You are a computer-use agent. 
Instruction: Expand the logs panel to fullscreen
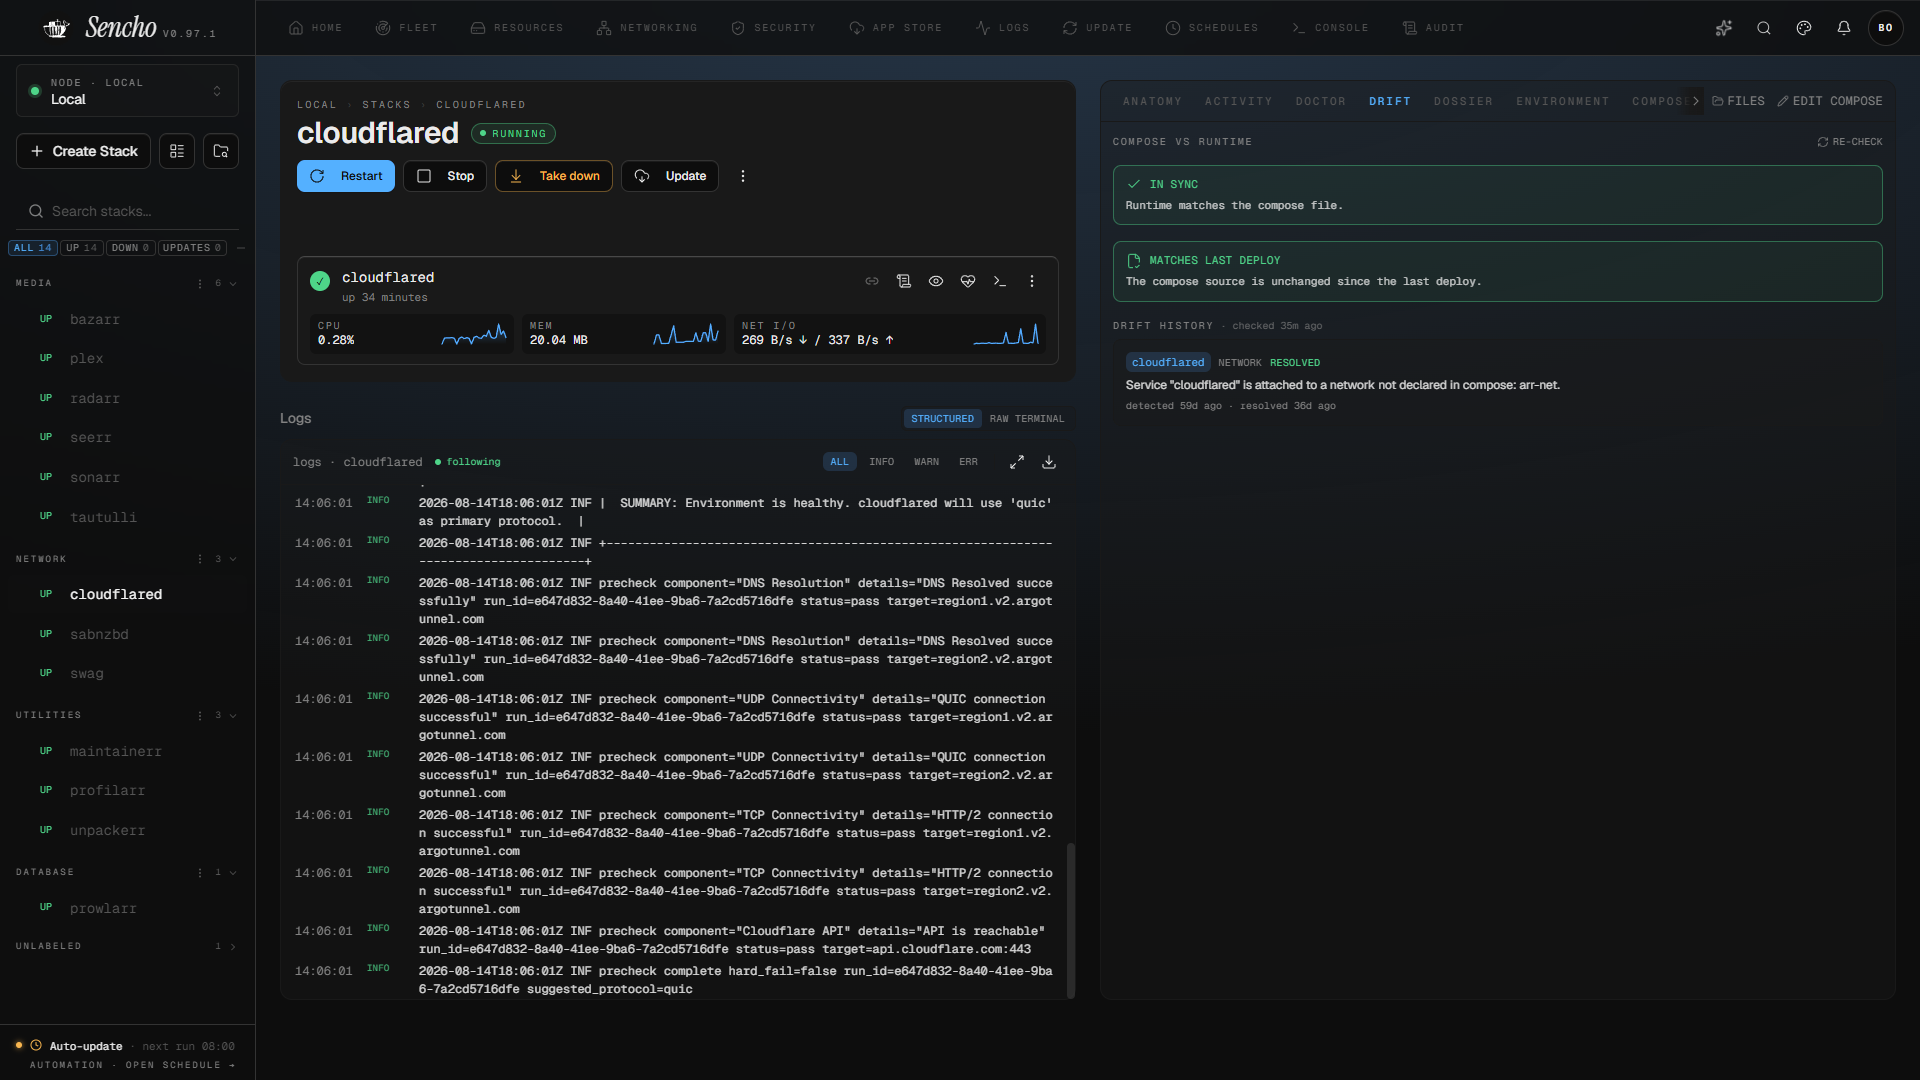1017,462
